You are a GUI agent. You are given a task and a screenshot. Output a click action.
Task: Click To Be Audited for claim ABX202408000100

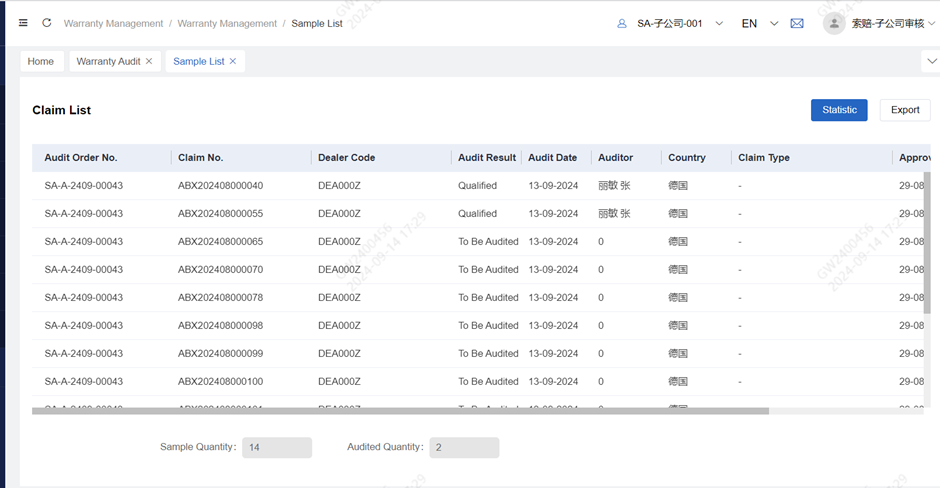coord(488,381)
